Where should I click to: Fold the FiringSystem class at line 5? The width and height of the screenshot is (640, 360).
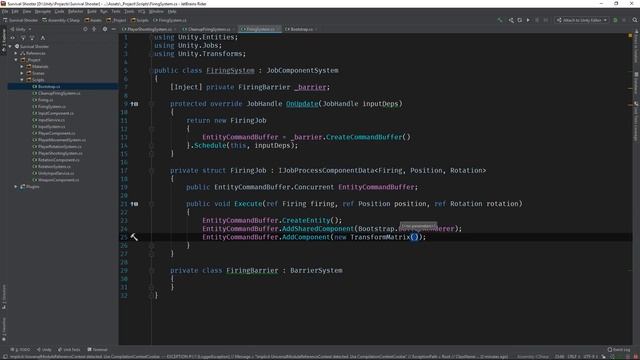[x=151, y=71]
